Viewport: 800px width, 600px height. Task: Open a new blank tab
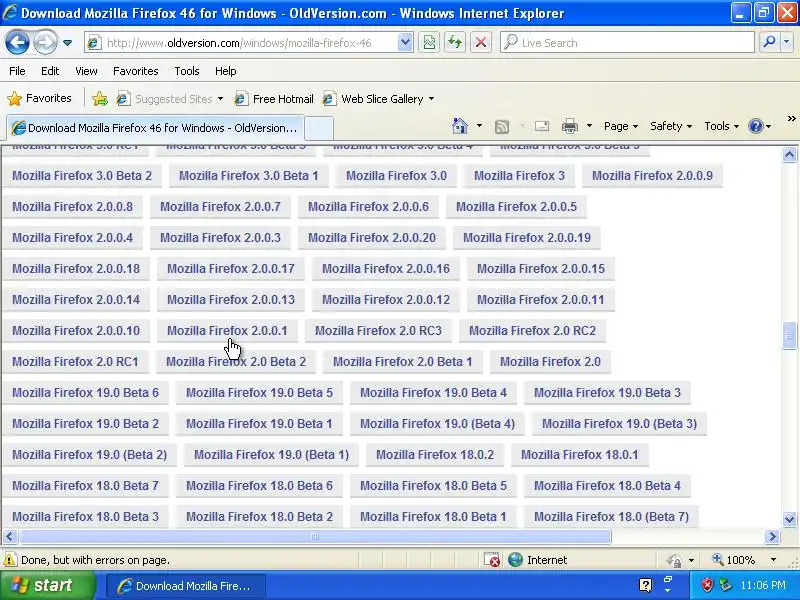319,128
